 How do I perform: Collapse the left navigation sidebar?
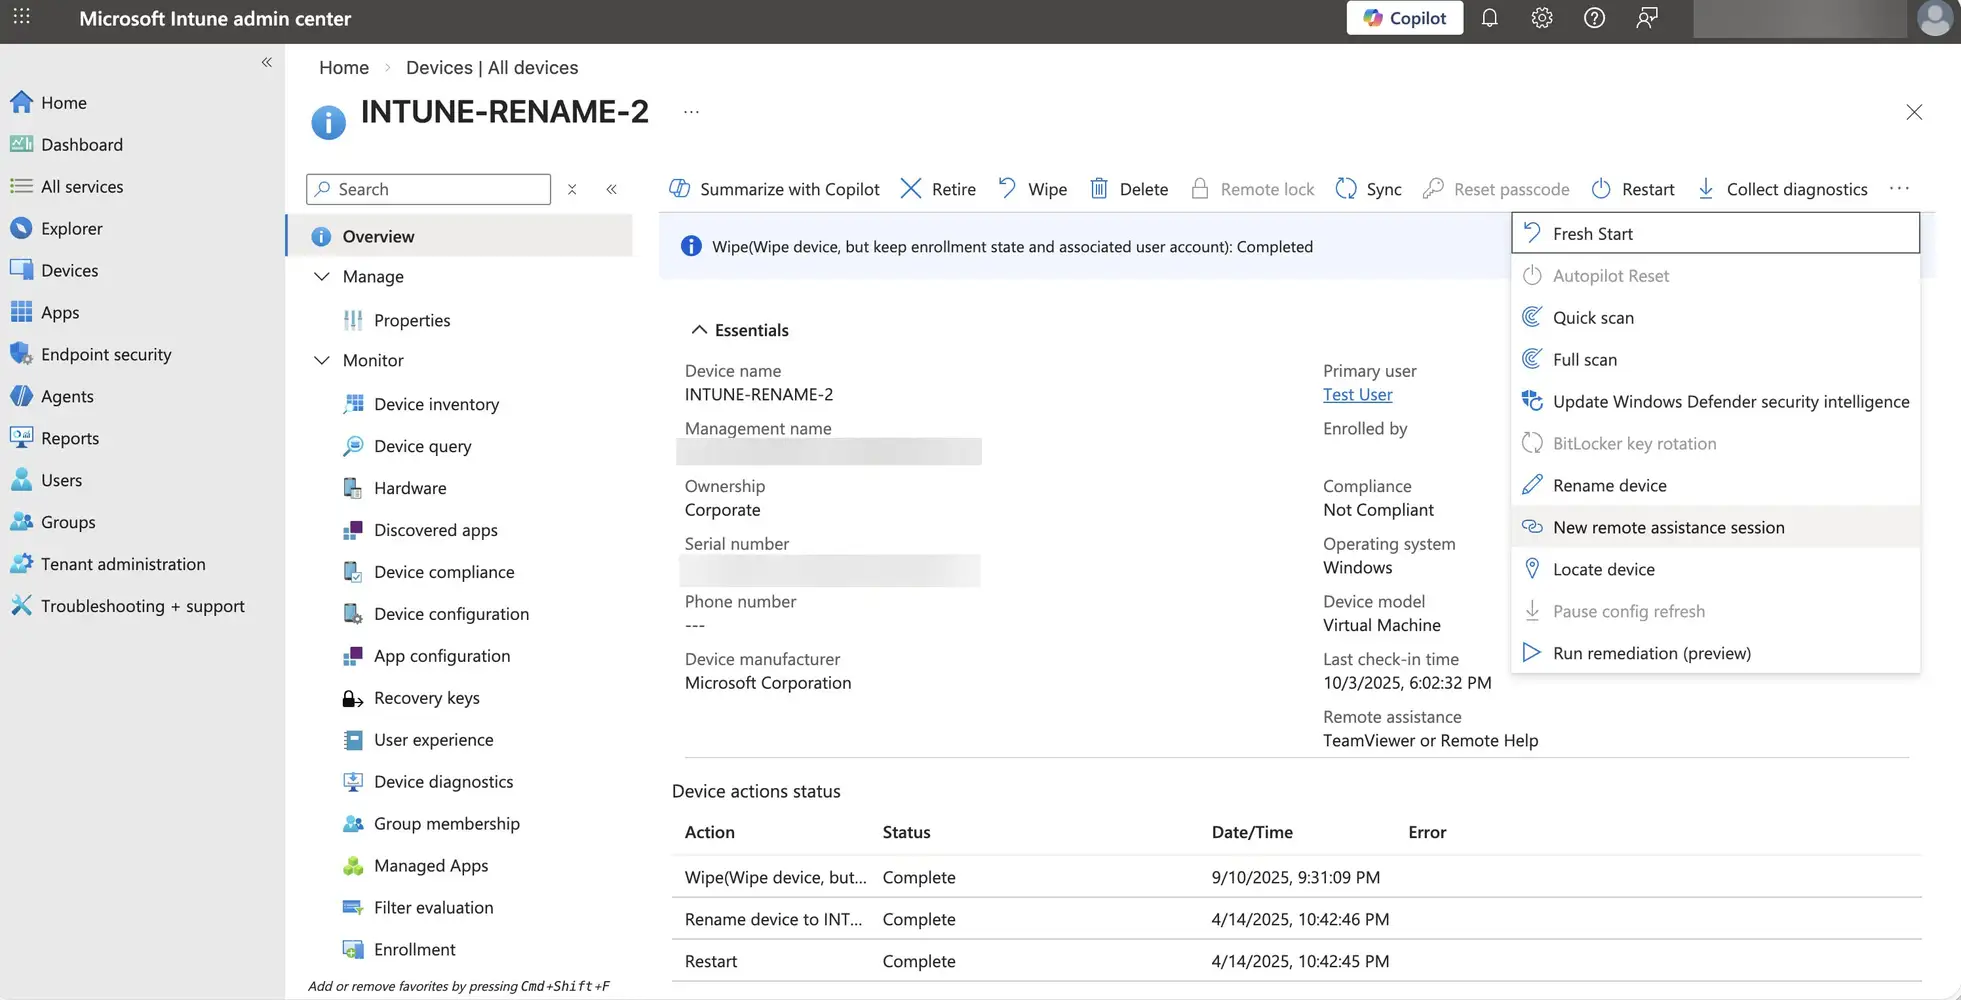tap(267, 62)
